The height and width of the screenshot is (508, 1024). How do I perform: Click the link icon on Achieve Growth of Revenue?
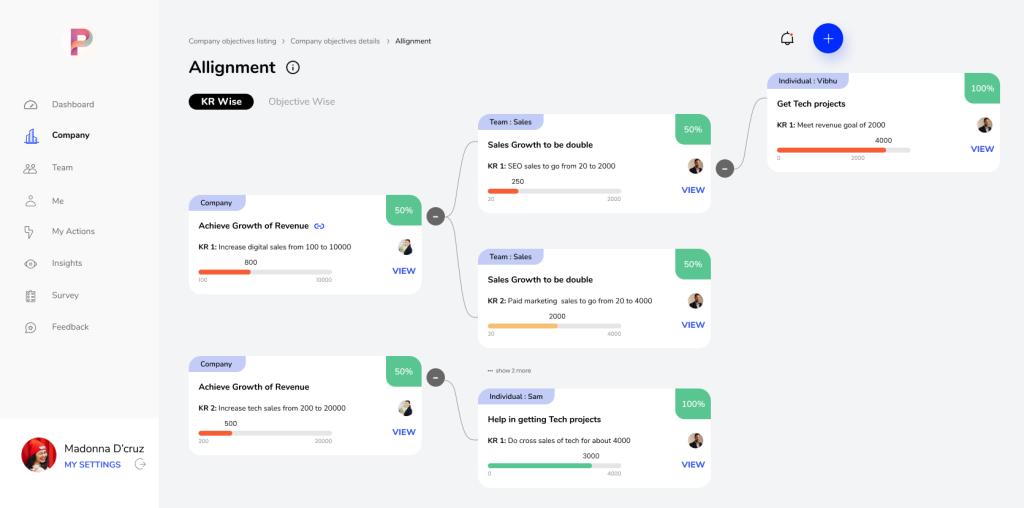point(319,226)
